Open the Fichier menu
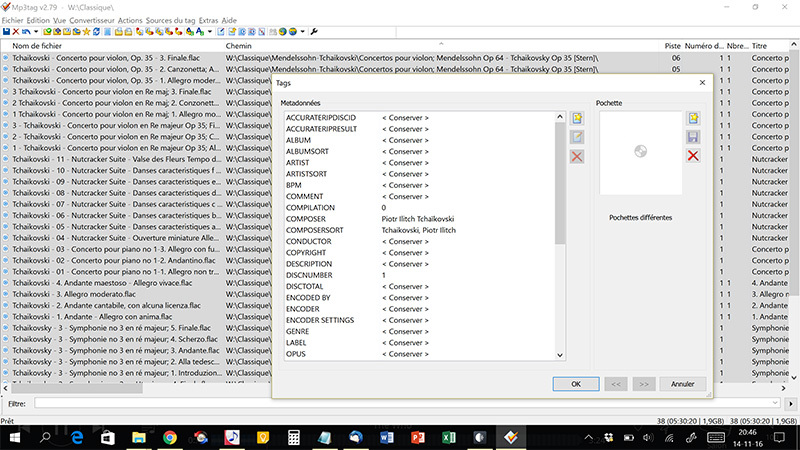Image resolution: width=800 pixels, height=450 pixels. click(x=12, y=20)
